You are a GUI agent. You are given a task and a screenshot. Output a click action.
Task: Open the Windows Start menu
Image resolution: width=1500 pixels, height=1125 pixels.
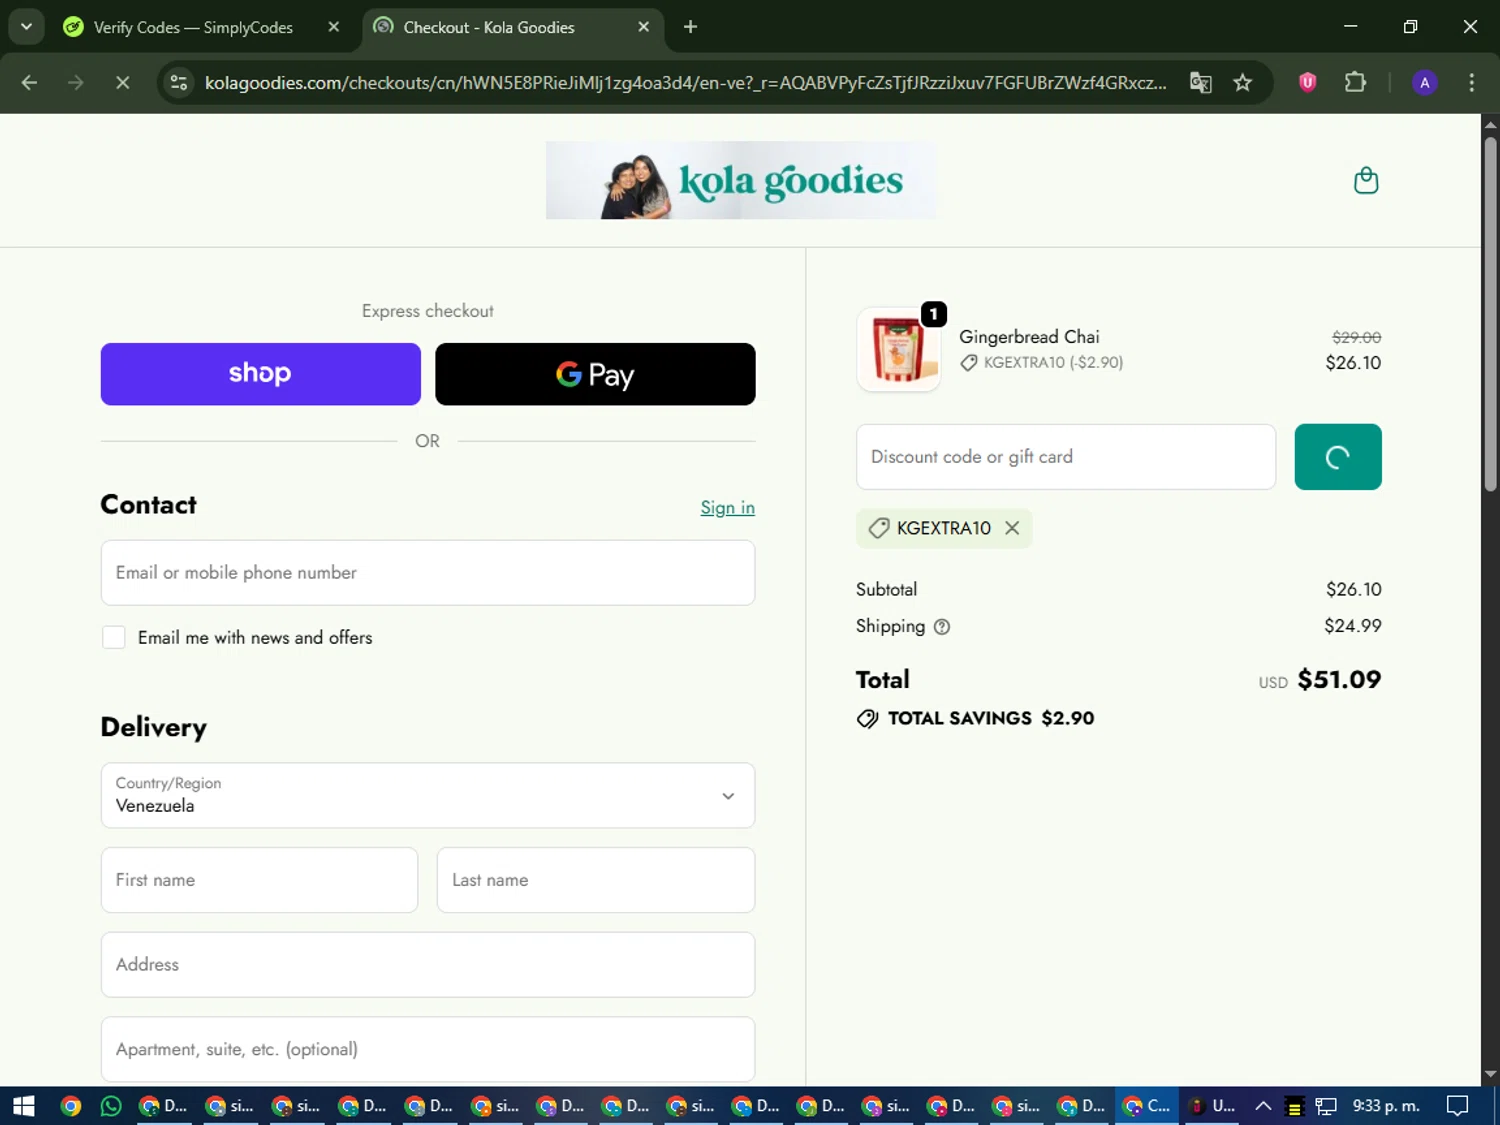(x=24, y=1106)
